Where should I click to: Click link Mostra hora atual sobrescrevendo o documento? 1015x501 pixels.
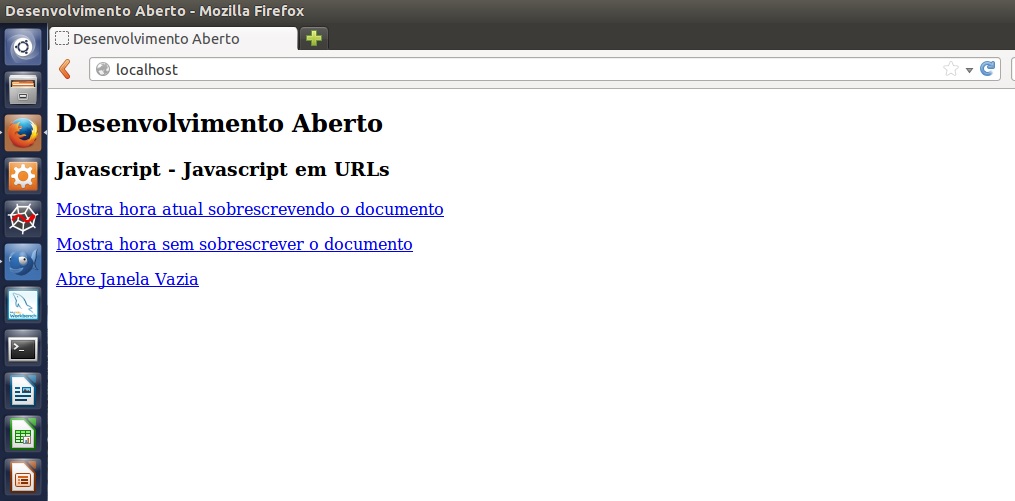click(249, 209)
